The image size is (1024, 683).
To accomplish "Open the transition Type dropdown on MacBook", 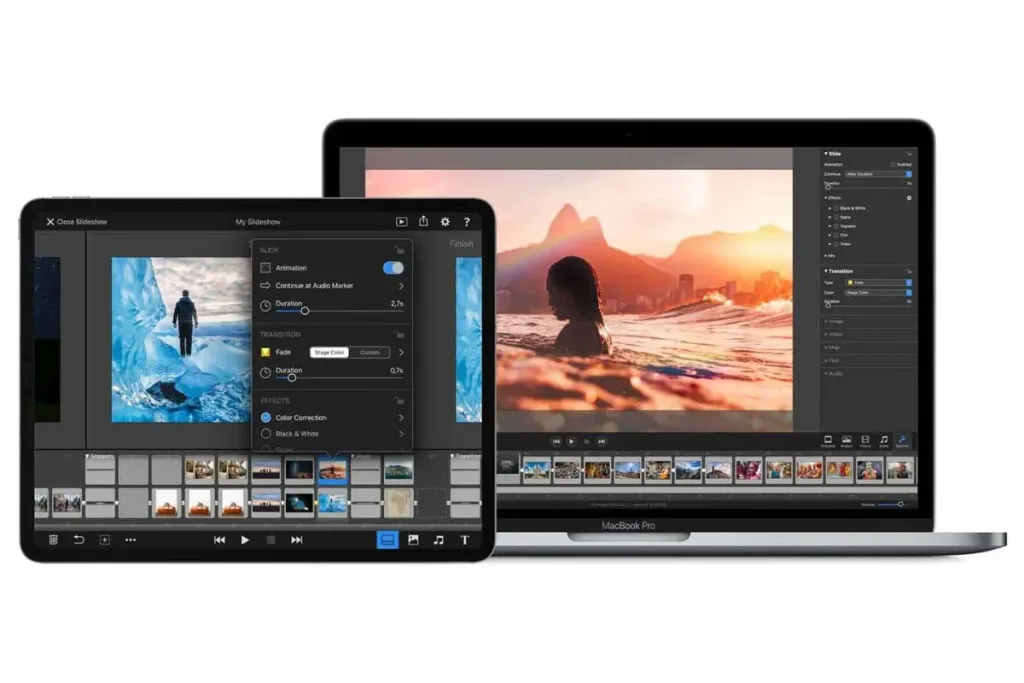I will 878,283.
